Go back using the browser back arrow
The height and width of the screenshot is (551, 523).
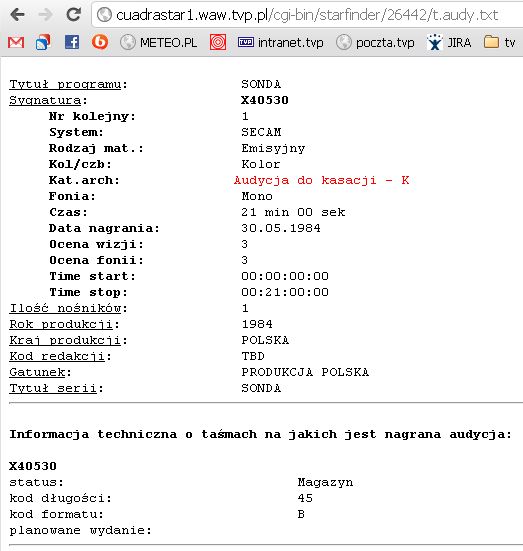pyautogui.click(x=17, y=14)
